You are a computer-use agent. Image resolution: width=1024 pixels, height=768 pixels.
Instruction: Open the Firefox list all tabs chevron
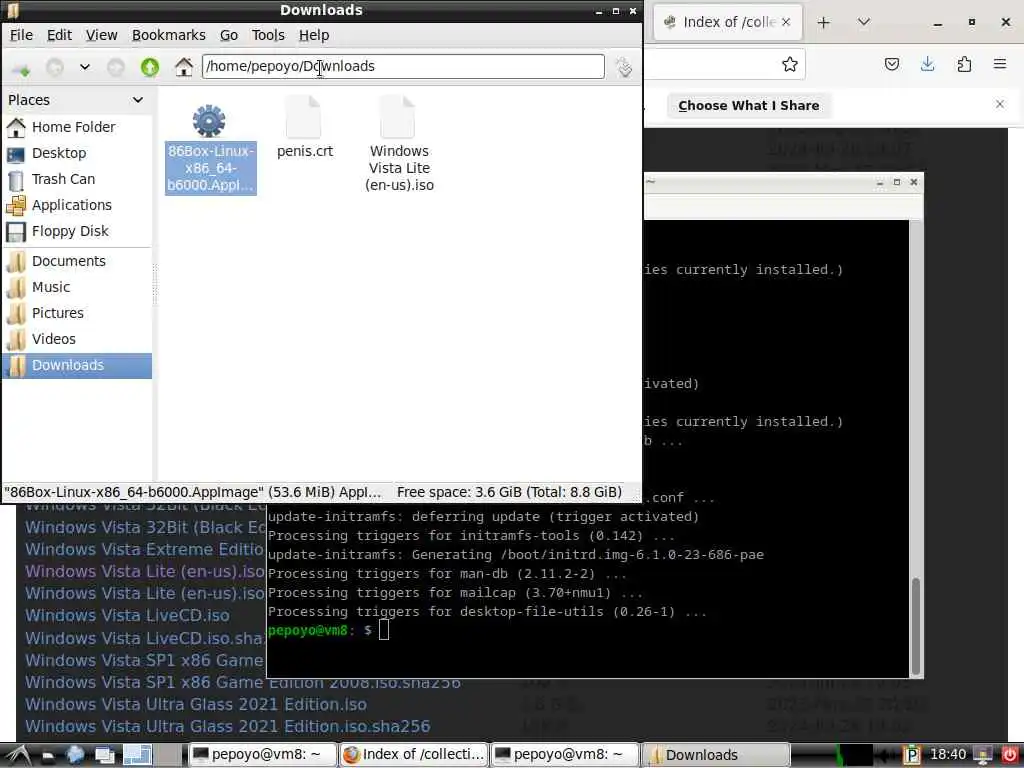pyautogui.click(x=863, y=22)
